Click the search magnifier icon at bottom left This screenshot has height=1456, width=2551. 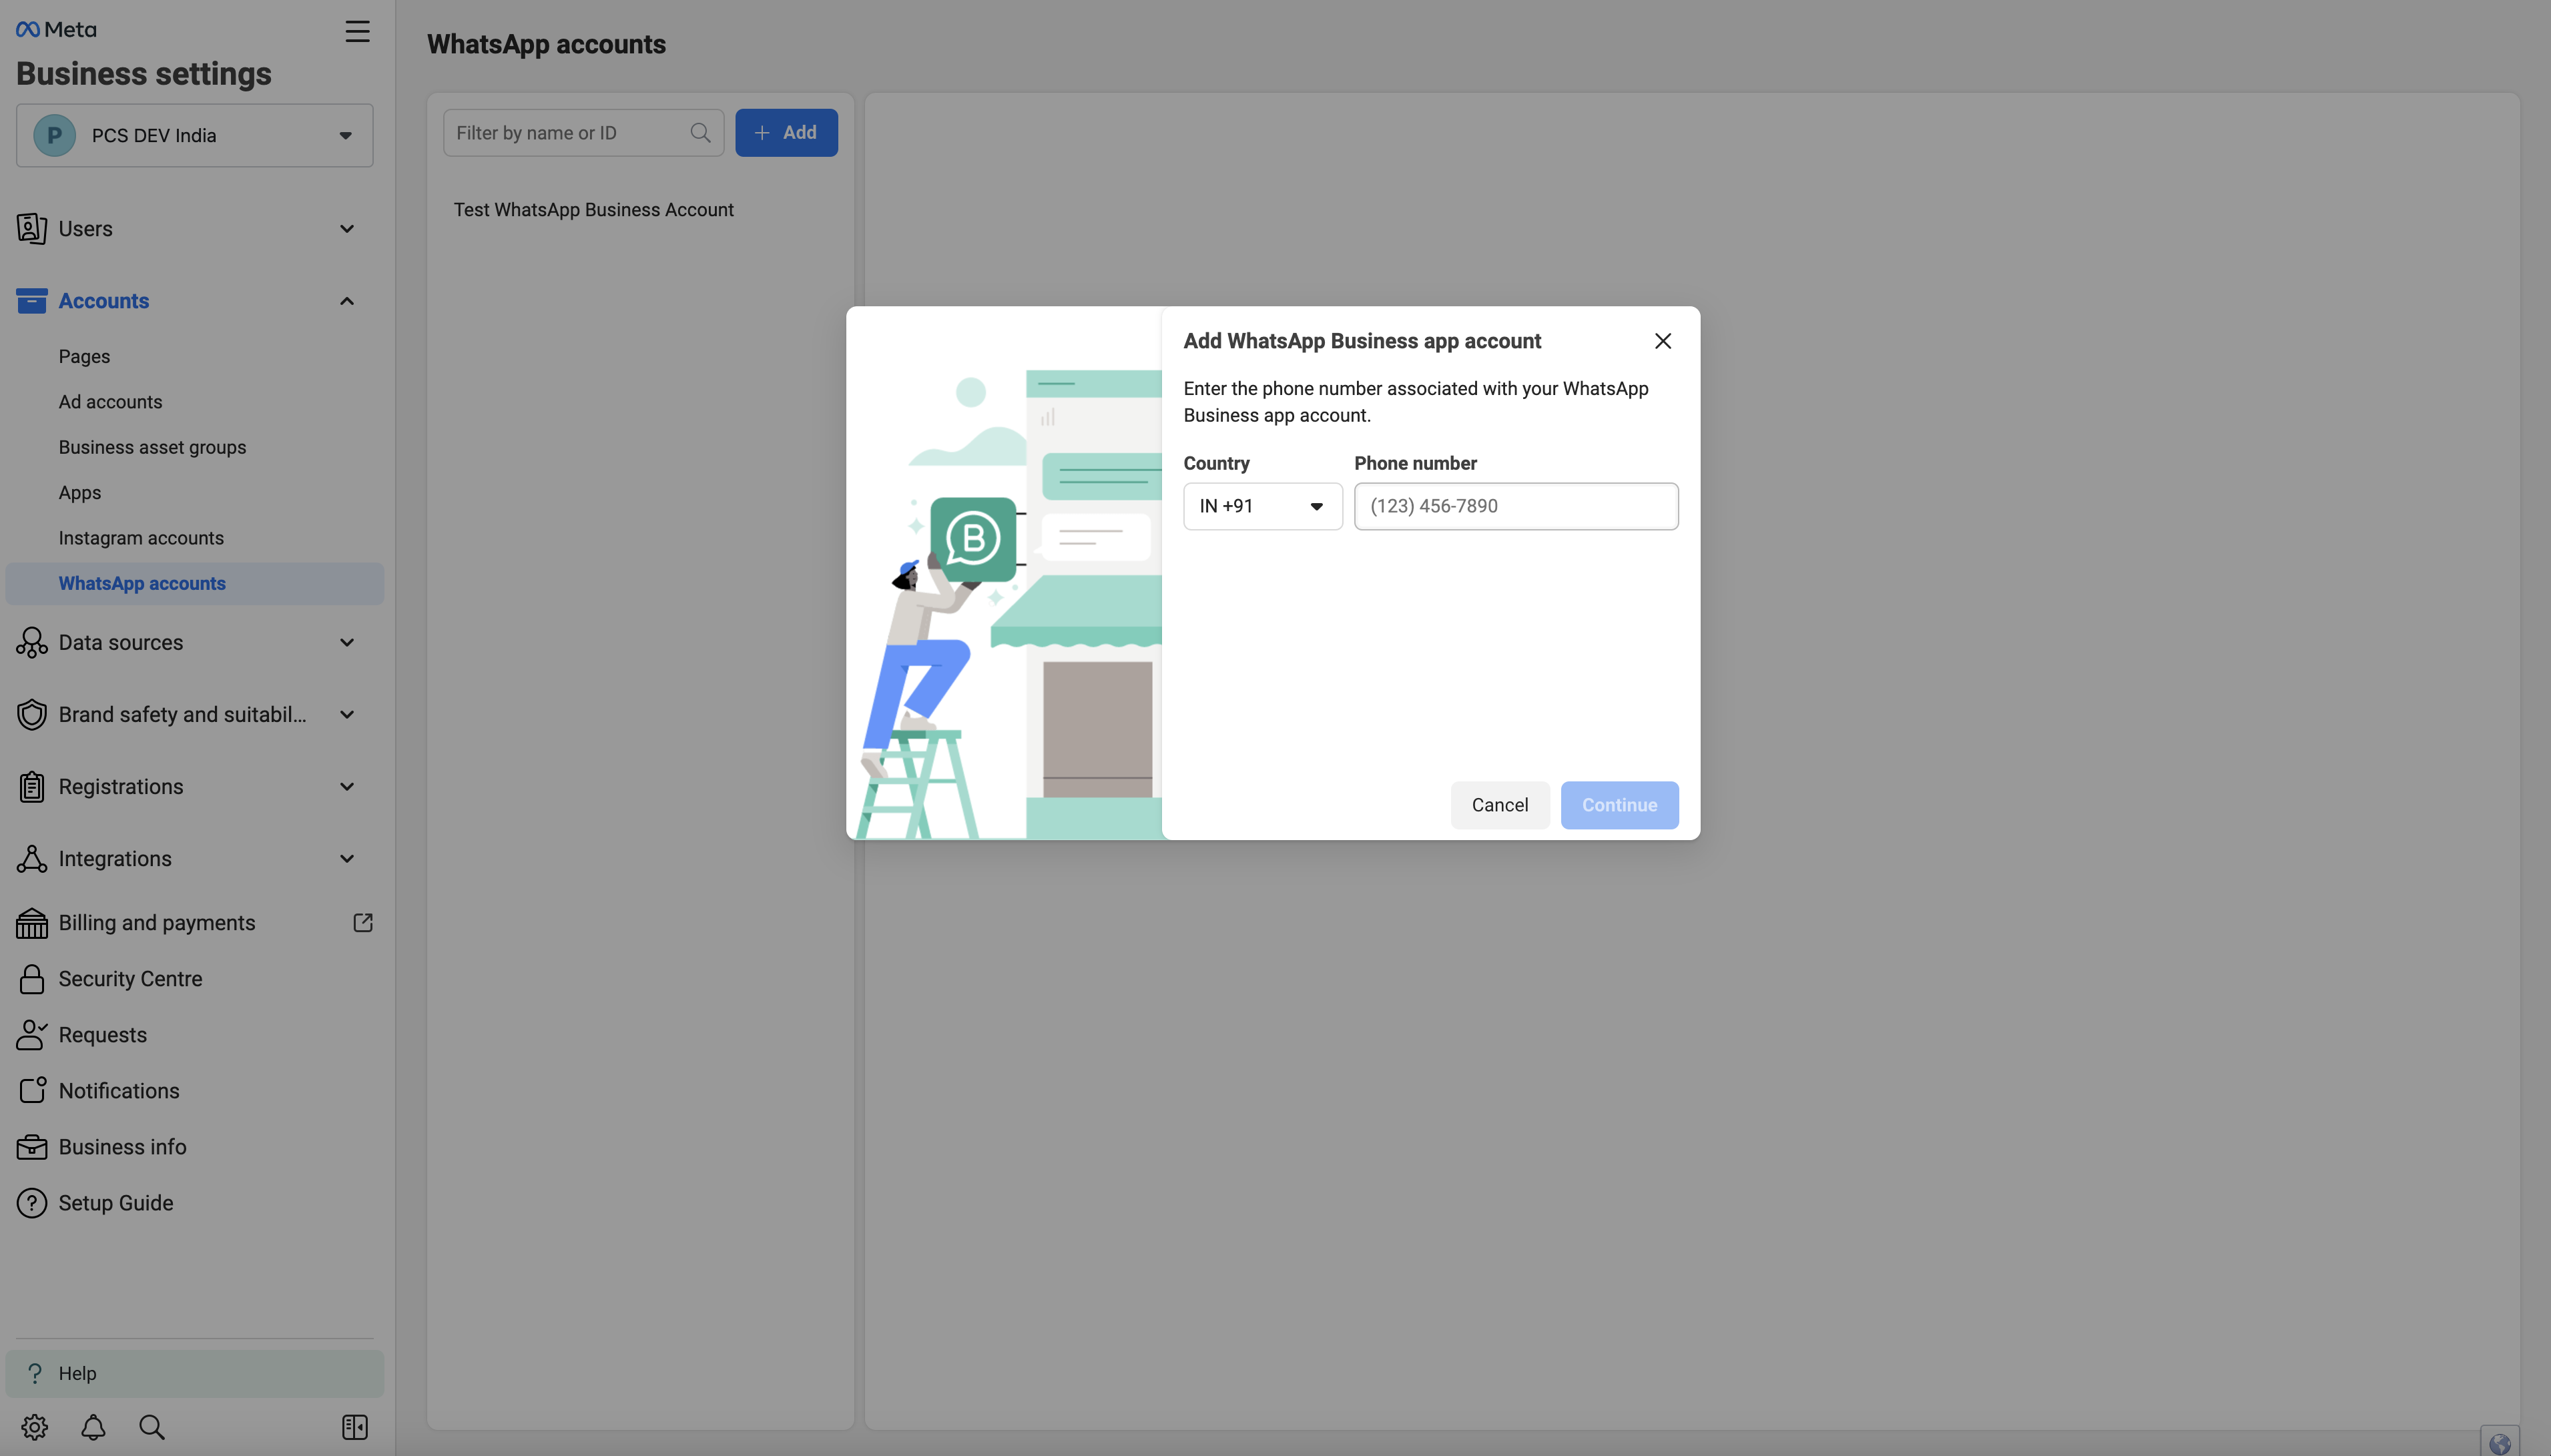coord(152,1427)
